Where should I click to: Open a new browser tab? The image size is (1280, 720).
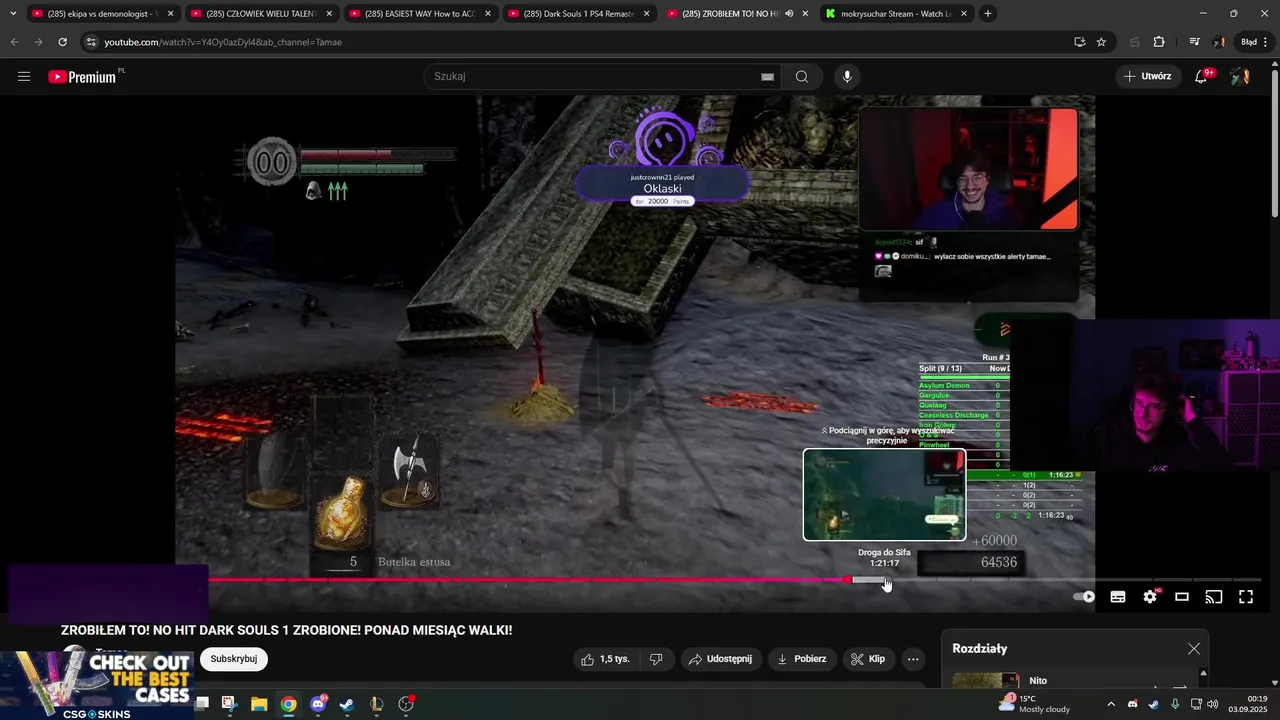988,14
